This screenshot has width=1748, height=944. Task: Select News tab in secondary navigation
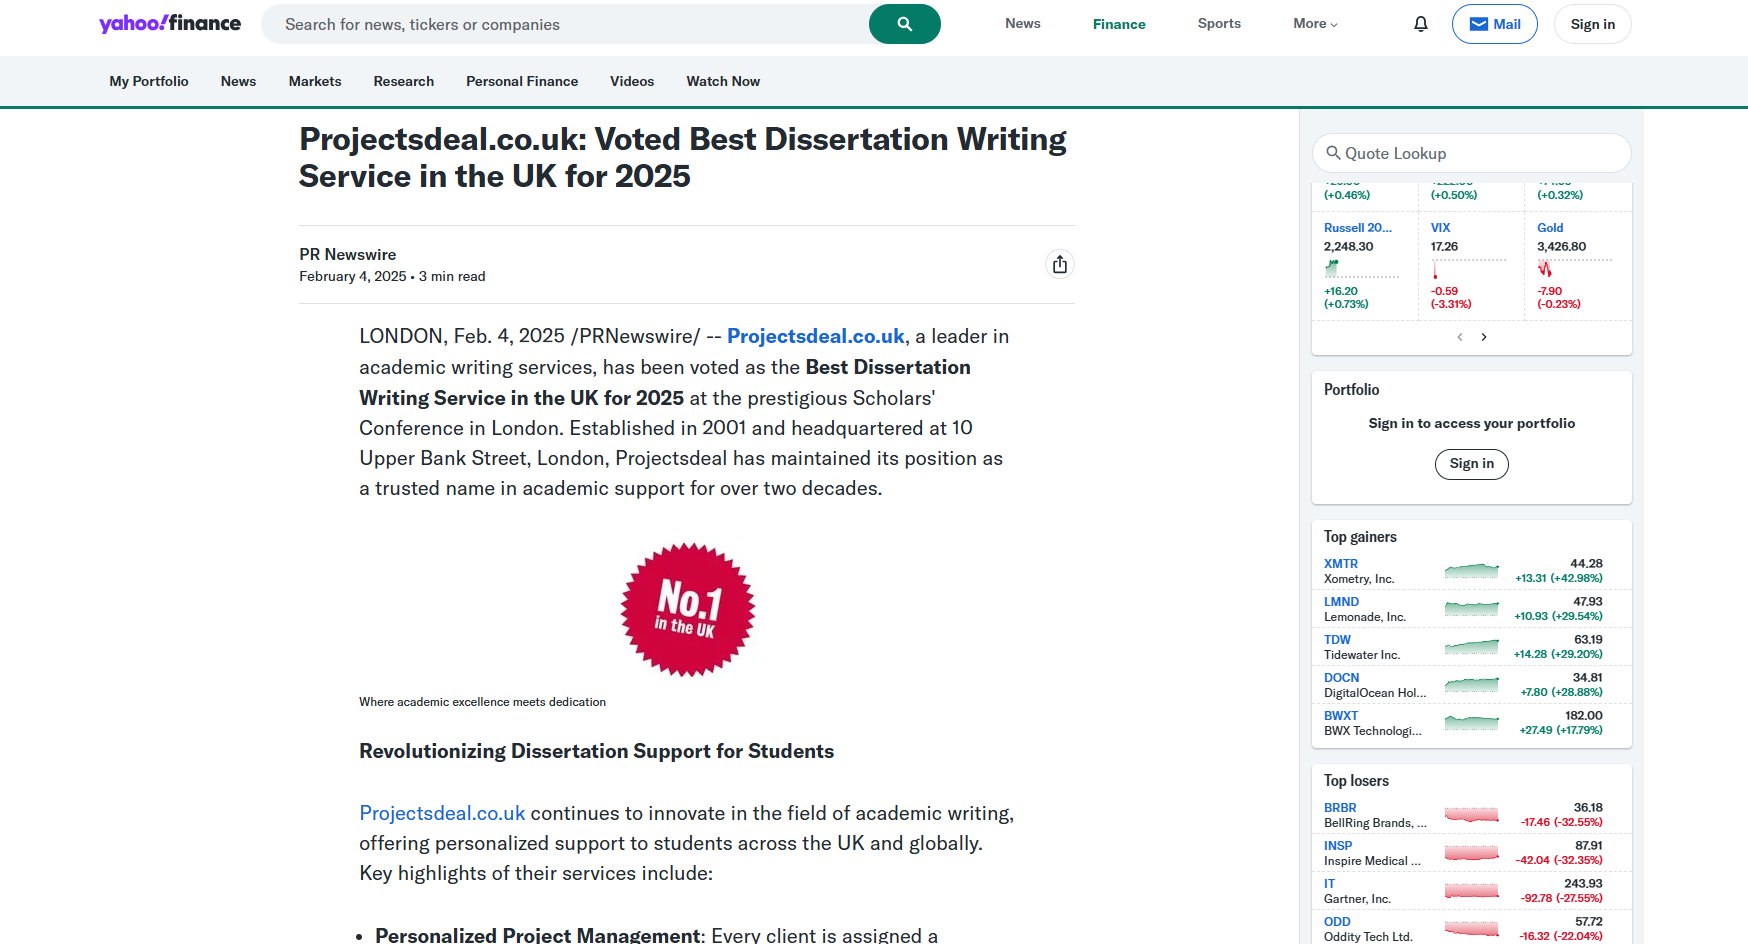click(238, 81)
